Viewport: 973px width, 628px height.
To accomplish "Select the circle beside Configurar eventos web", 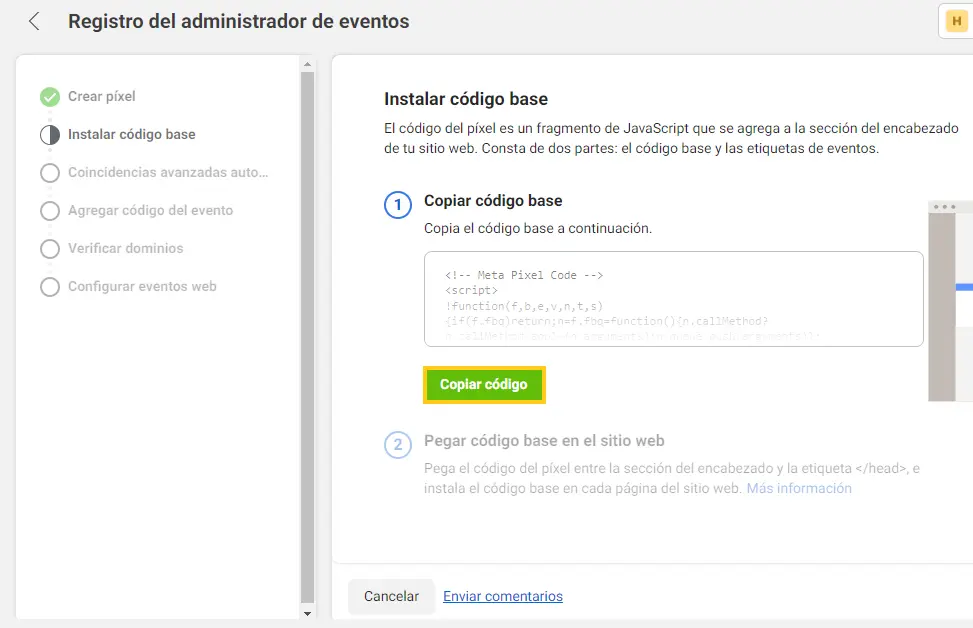I will pos(50,287).
